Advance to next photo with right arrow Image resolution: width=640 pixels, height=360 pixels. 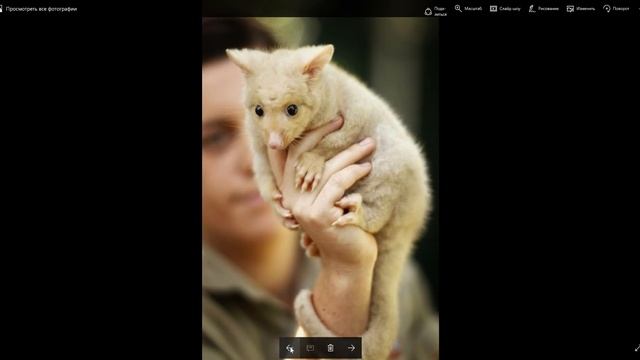(351, 348)
